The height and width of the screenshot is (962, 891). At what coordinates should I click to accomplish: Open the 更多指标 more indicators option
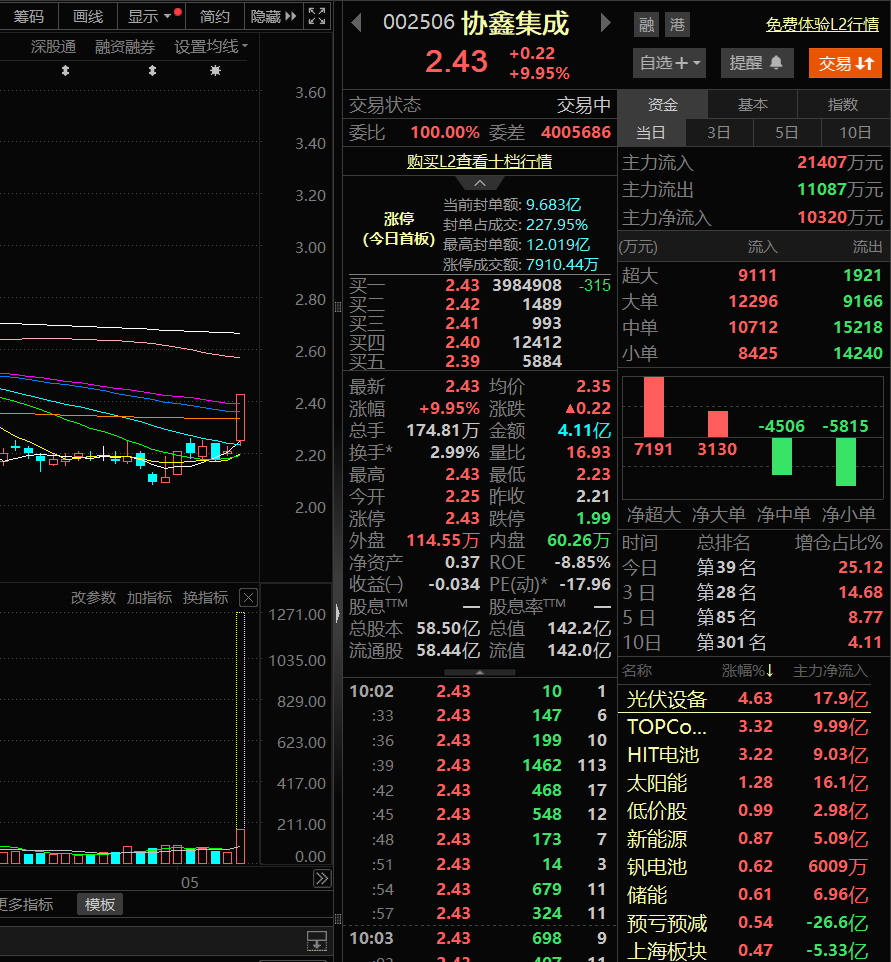point(26,904)
